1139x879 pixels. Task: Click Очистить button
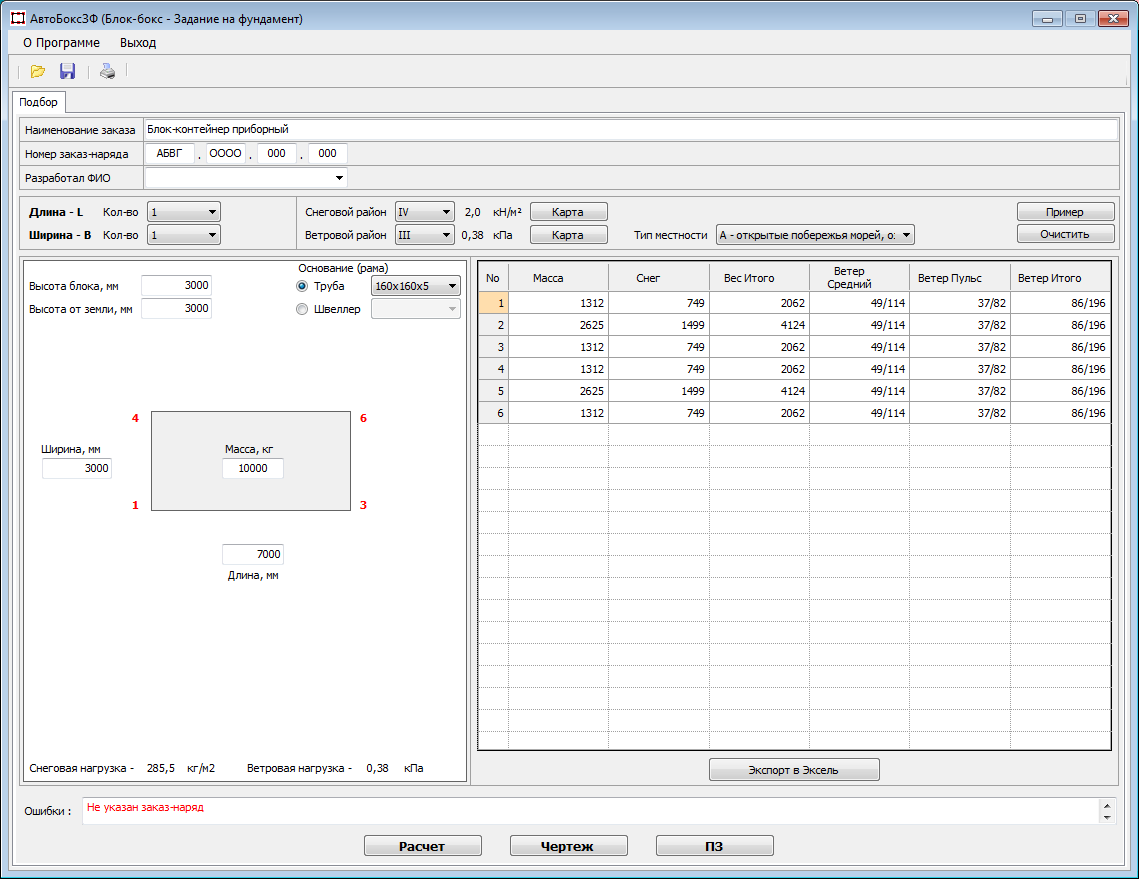click(x=1065, y=234)
